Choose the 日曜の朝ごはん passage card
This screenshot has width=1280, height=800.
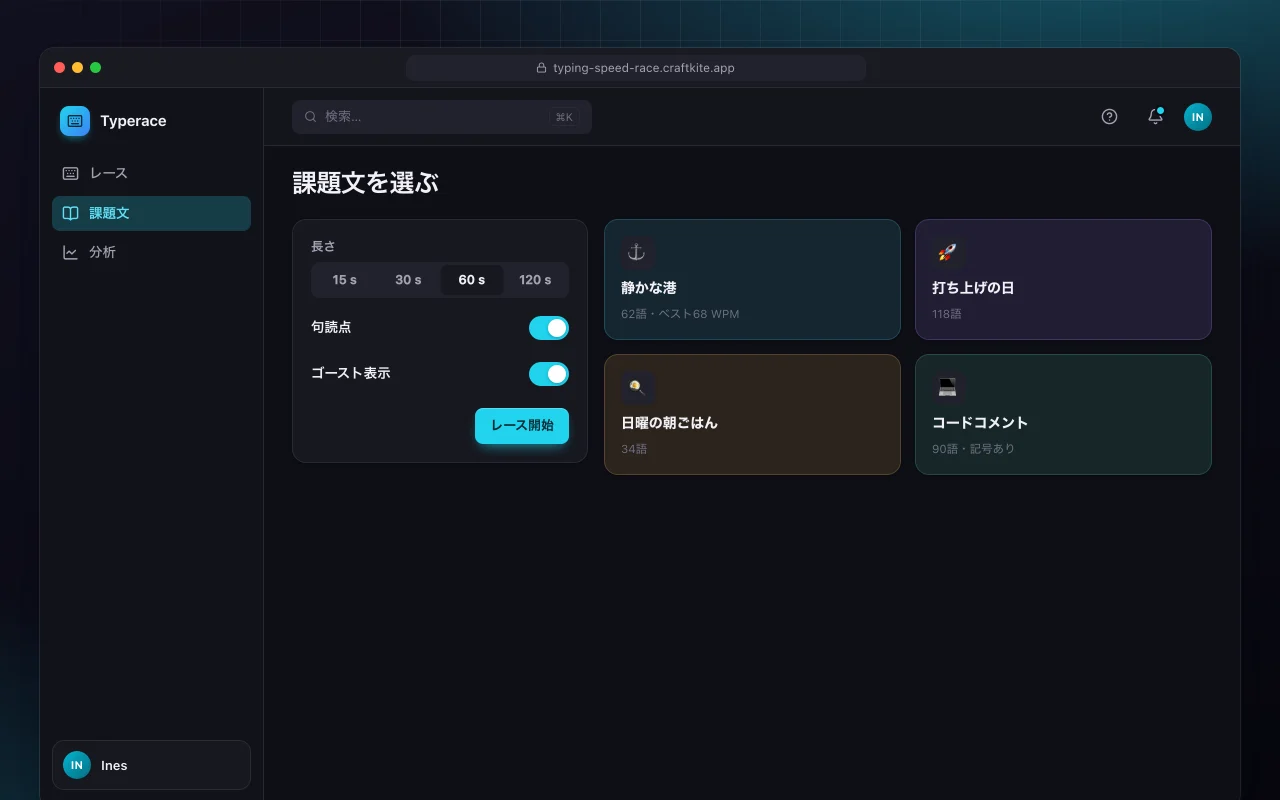752,414
